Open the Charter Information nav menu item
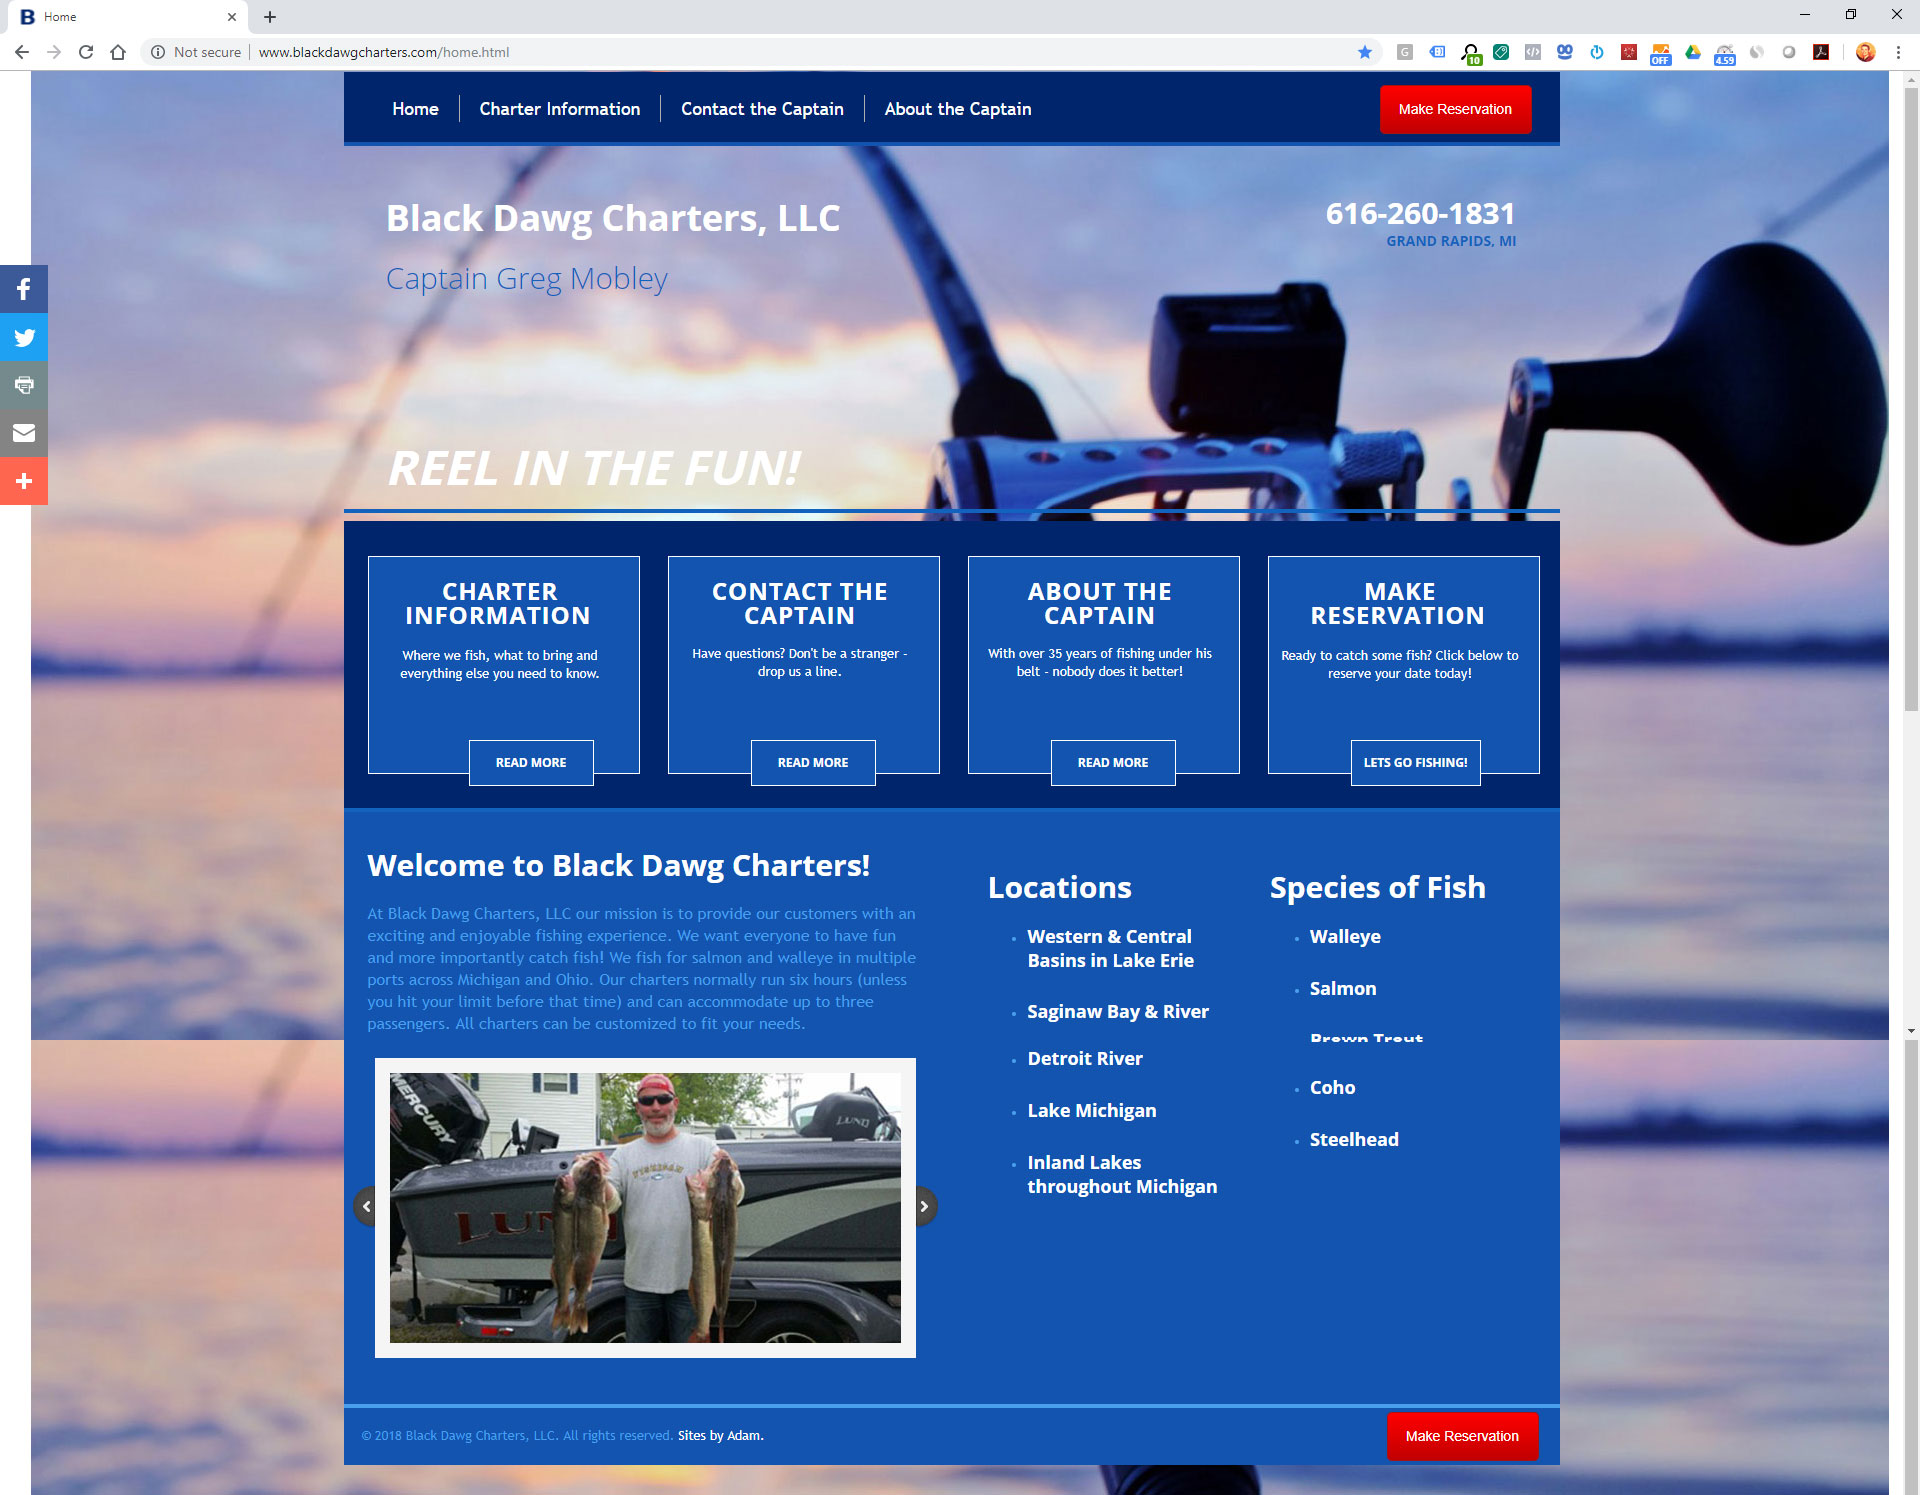This screenshot has height=1495, width=1920. click(559, 109)
